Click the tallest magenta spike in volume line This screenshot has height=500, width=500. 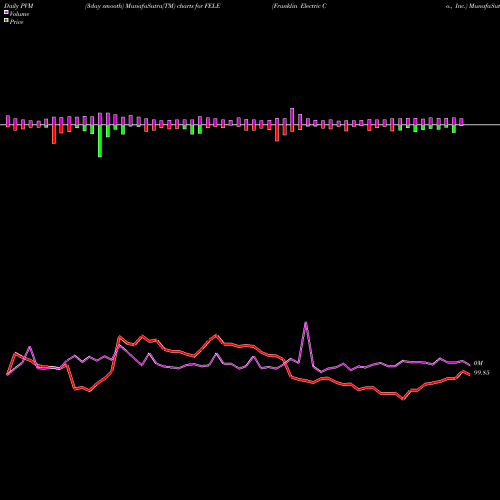pos(306,323)
